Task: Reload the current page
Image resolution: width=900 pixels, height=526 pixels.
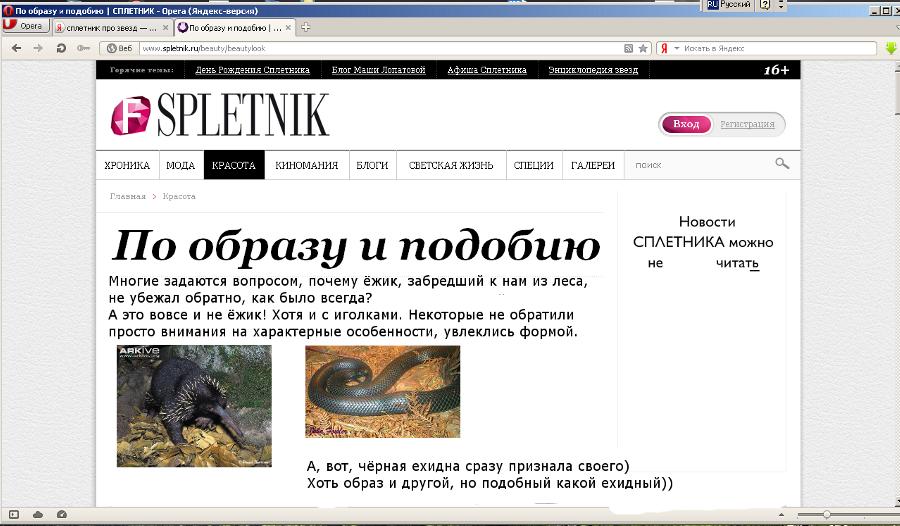Action: click(x=60, y=48)
